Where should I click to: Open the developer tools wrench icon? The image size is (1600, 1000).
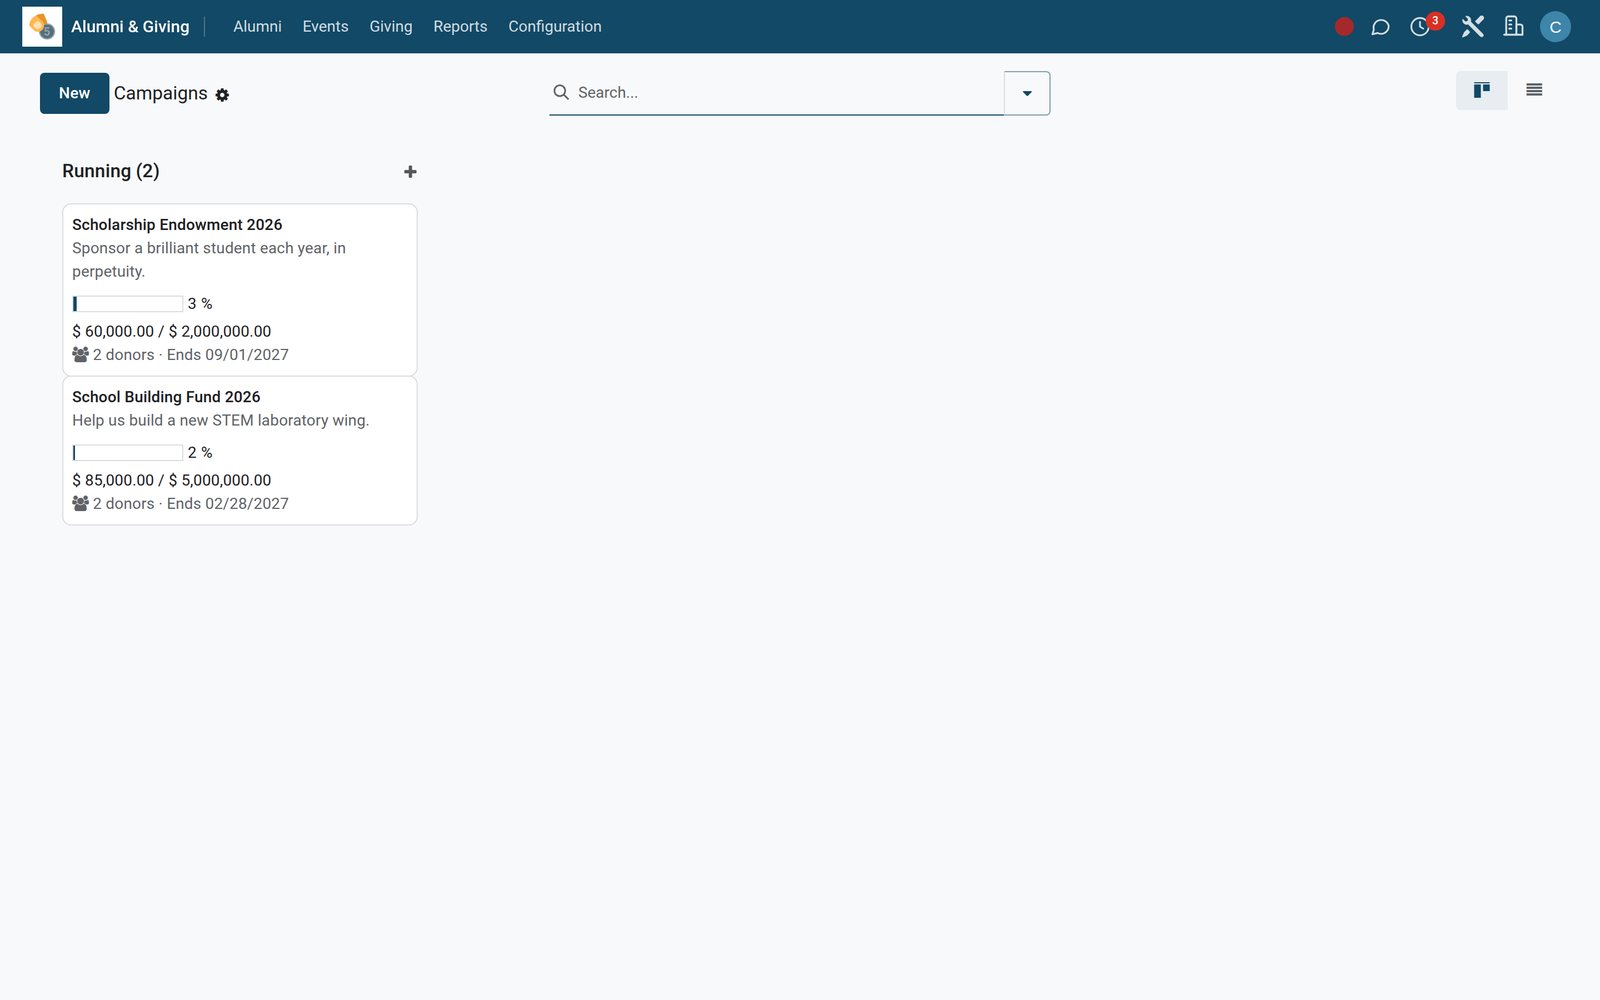coord(1472,27)
